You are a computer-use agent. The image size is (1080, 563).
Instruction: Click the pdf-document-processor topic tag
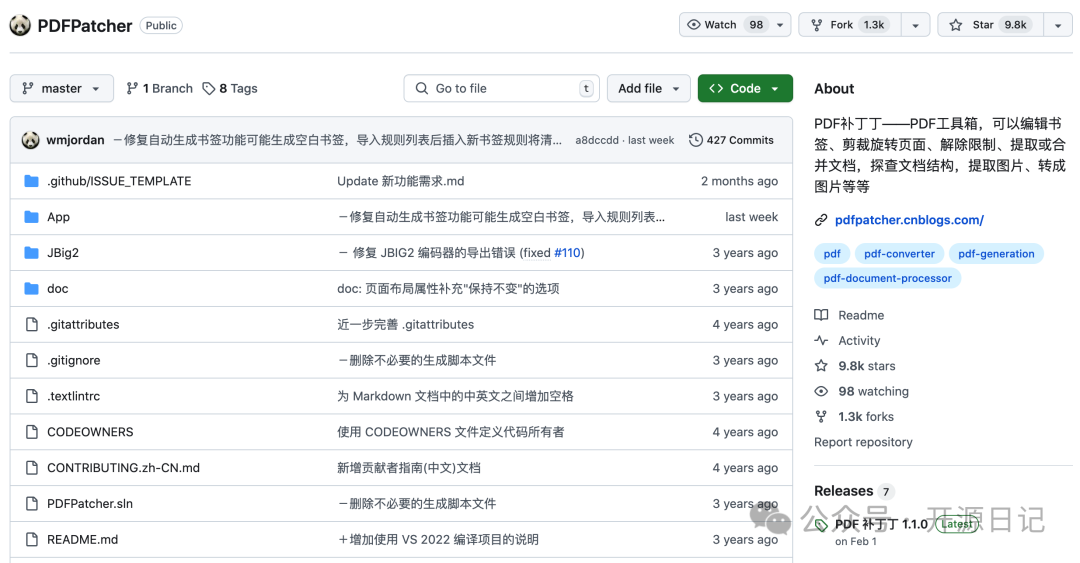(x=887, y=278)
